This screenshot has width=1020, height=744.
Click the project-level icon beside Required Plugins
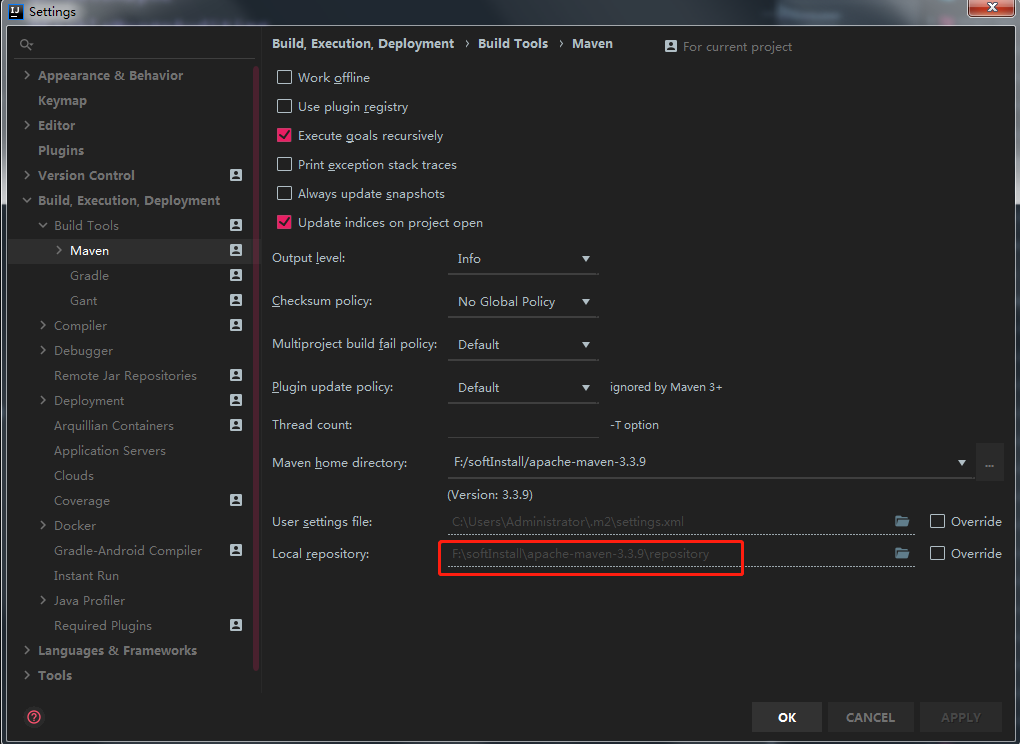tap(236, 625)
